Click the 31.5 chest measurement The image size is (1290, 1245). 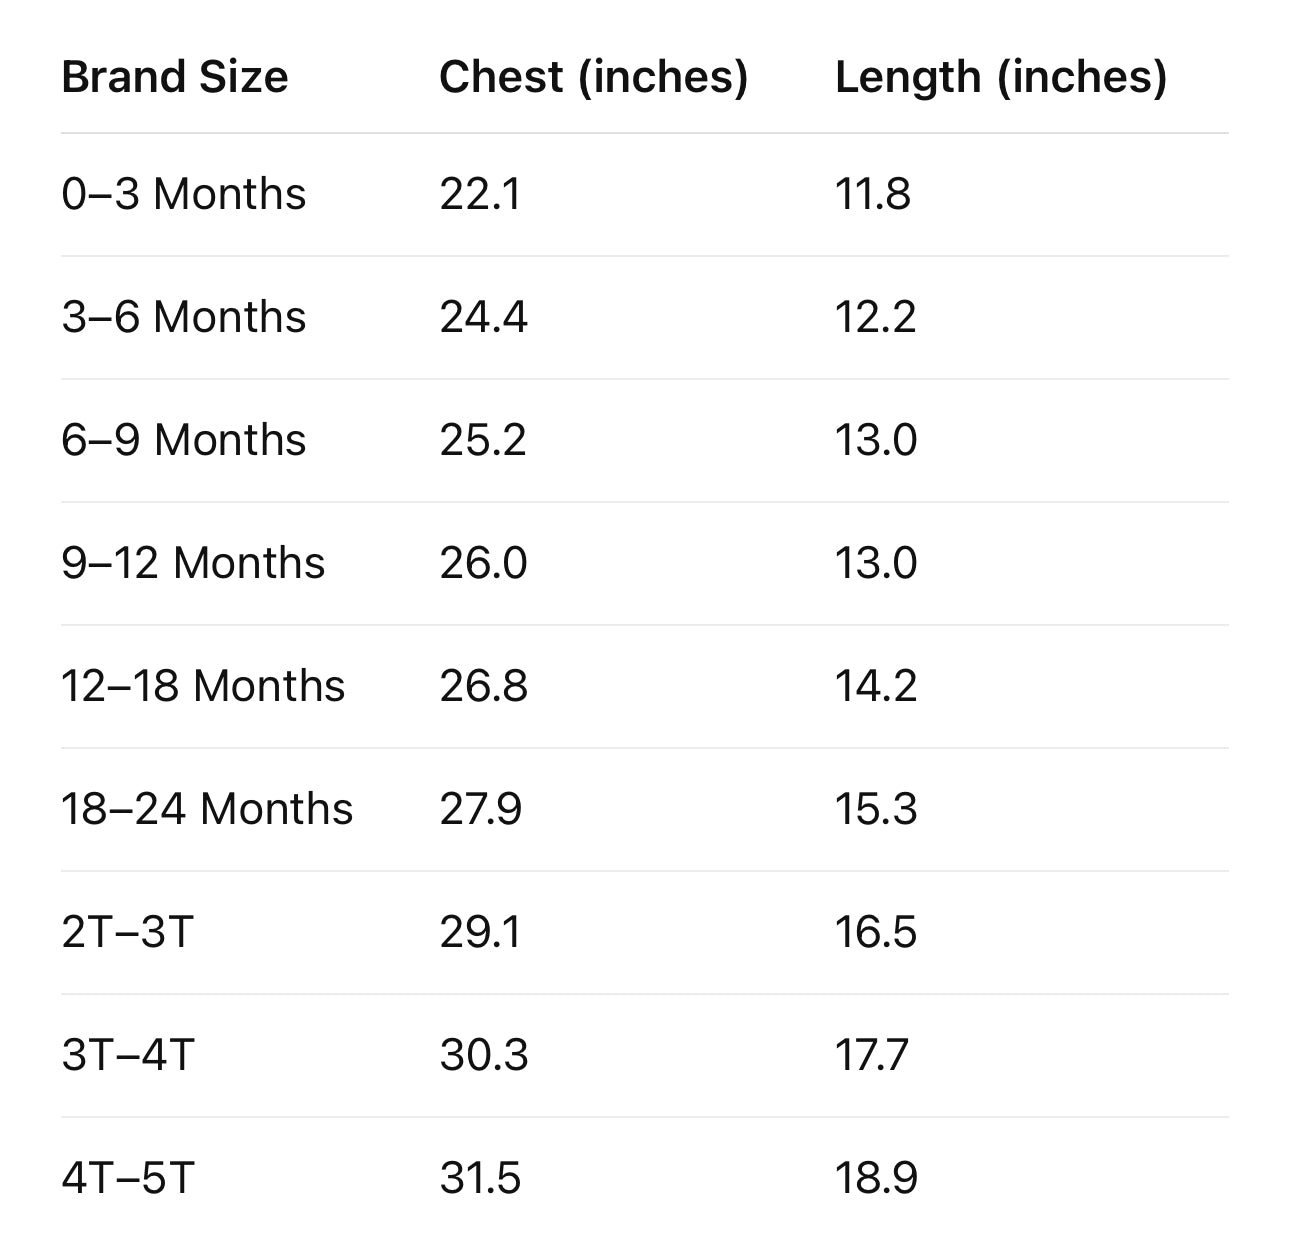[480, 1178]
